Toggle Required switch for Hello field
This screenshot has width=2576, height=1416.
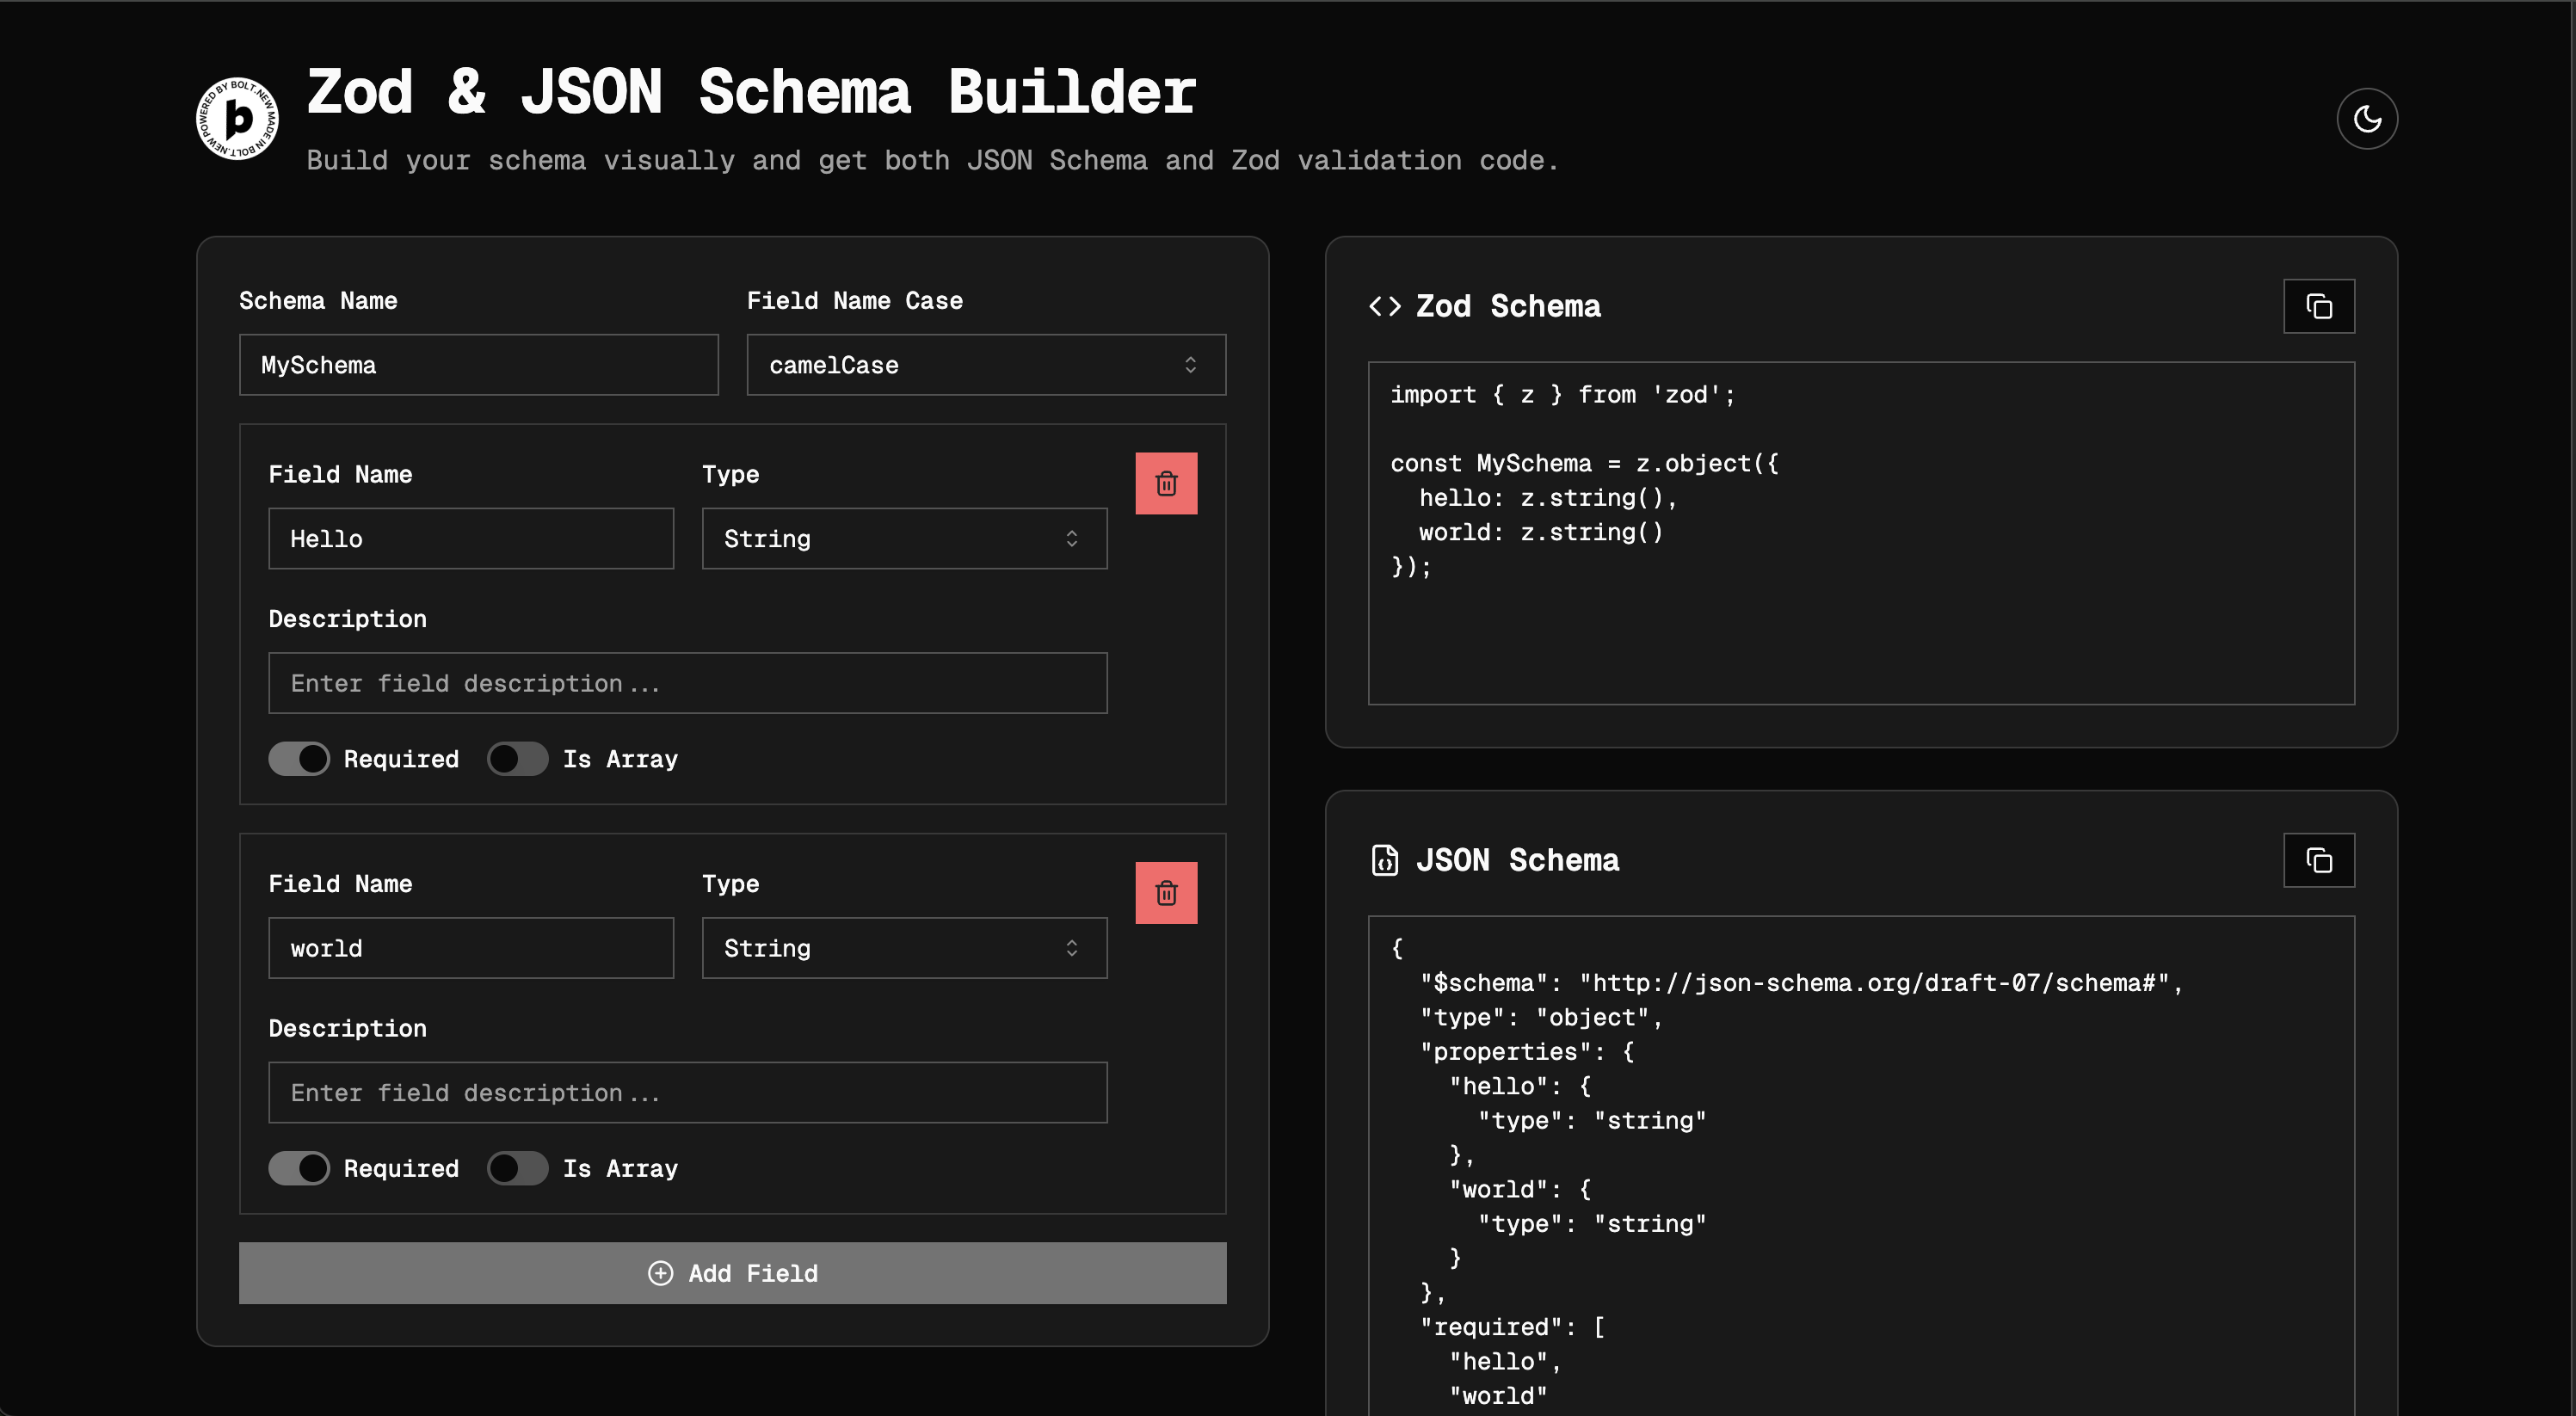click(x=299, y=759)
